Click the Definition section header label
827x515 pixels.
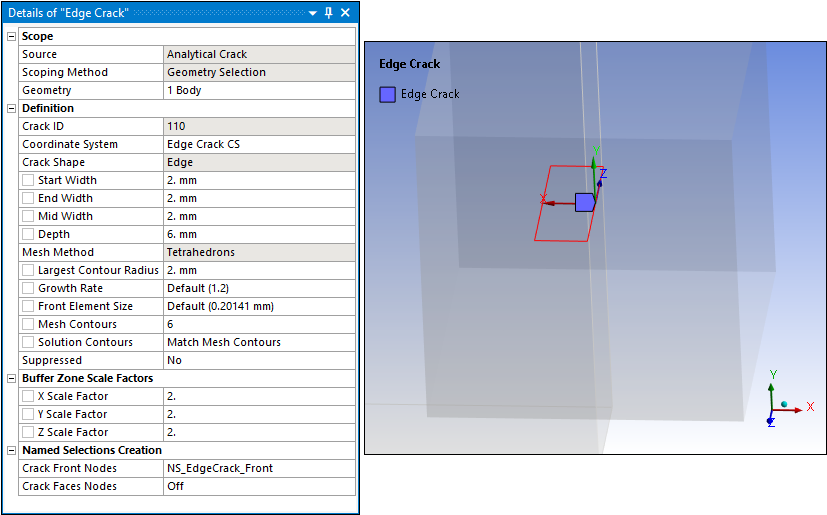pyautogui.click(x=48, y=108)
